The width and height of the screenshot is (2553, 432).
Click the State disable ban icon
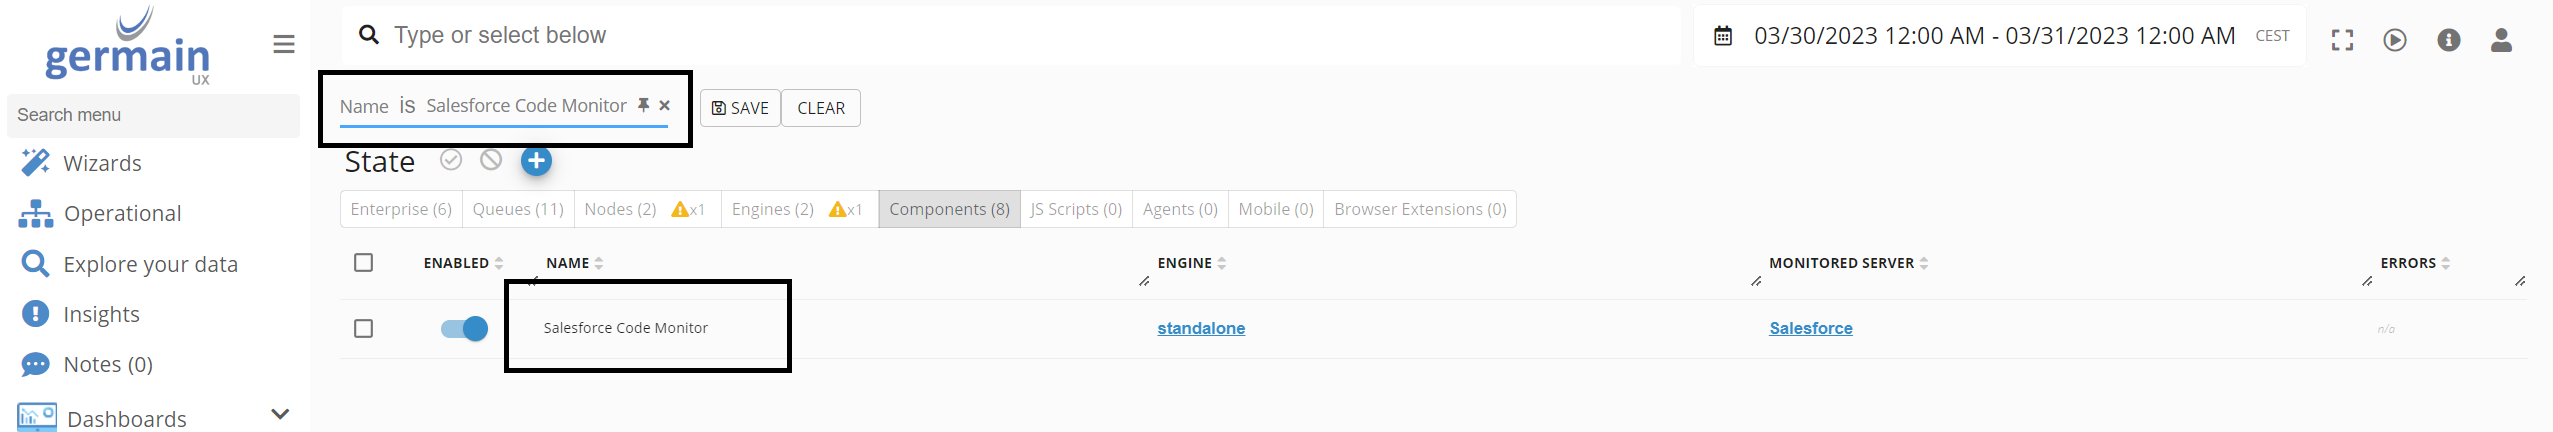click(491, 160)
